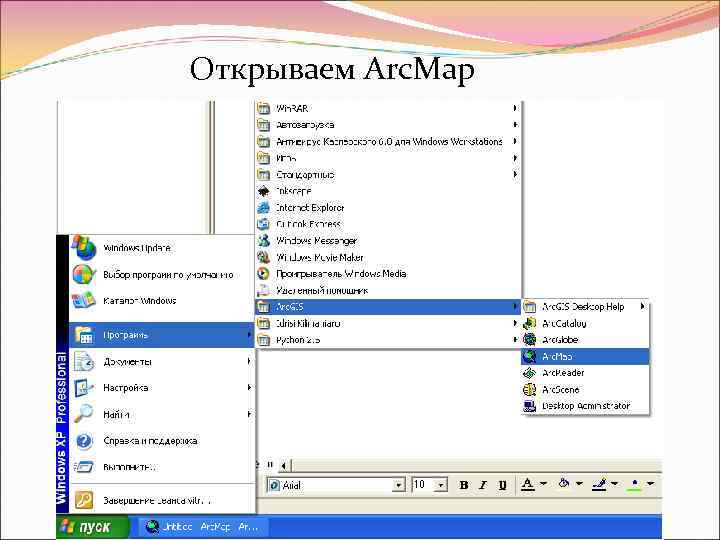
Task: Click the pause drawing button
Action: (270, 465)
